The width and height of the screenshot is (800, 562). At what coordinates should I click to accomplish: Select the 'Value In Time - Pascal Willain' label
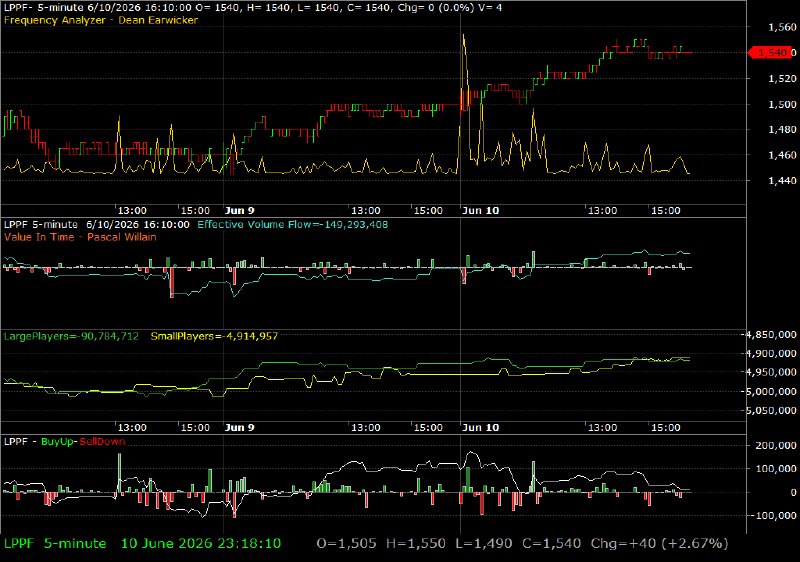tap(80, 237)
